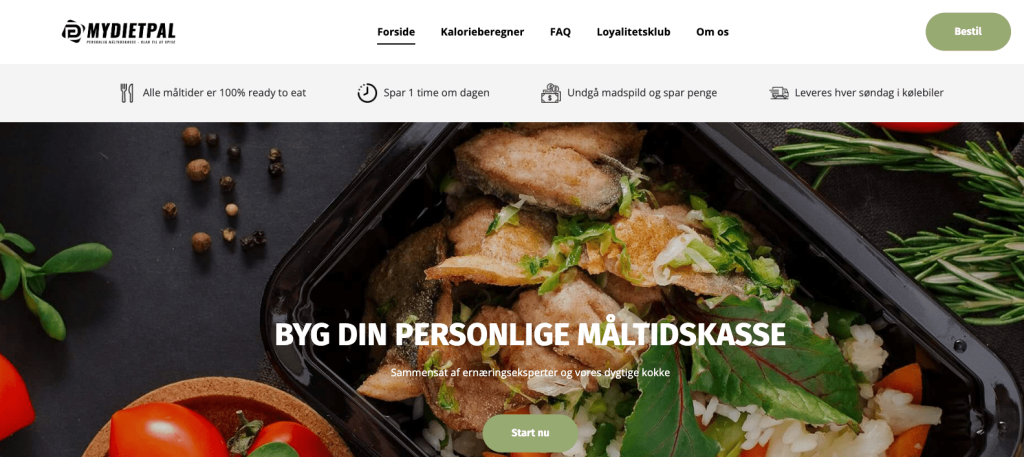Viewport: 1024px width, 457px height.
Task: Select 'Alle måltider er 100% ready to eat' text
Action: (x=225, y=93)
